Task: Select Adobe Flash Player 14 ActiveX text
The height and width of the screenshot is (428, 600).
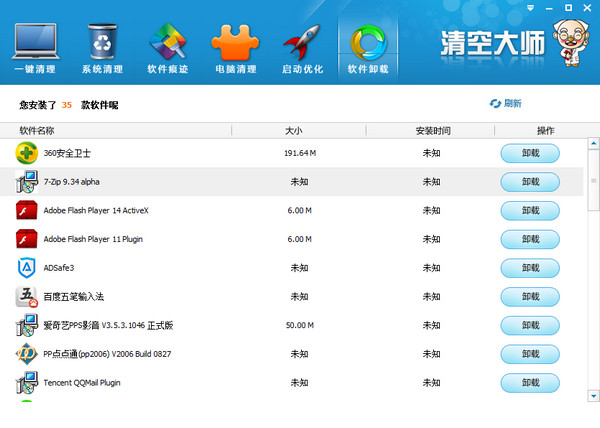Action: 96,210
